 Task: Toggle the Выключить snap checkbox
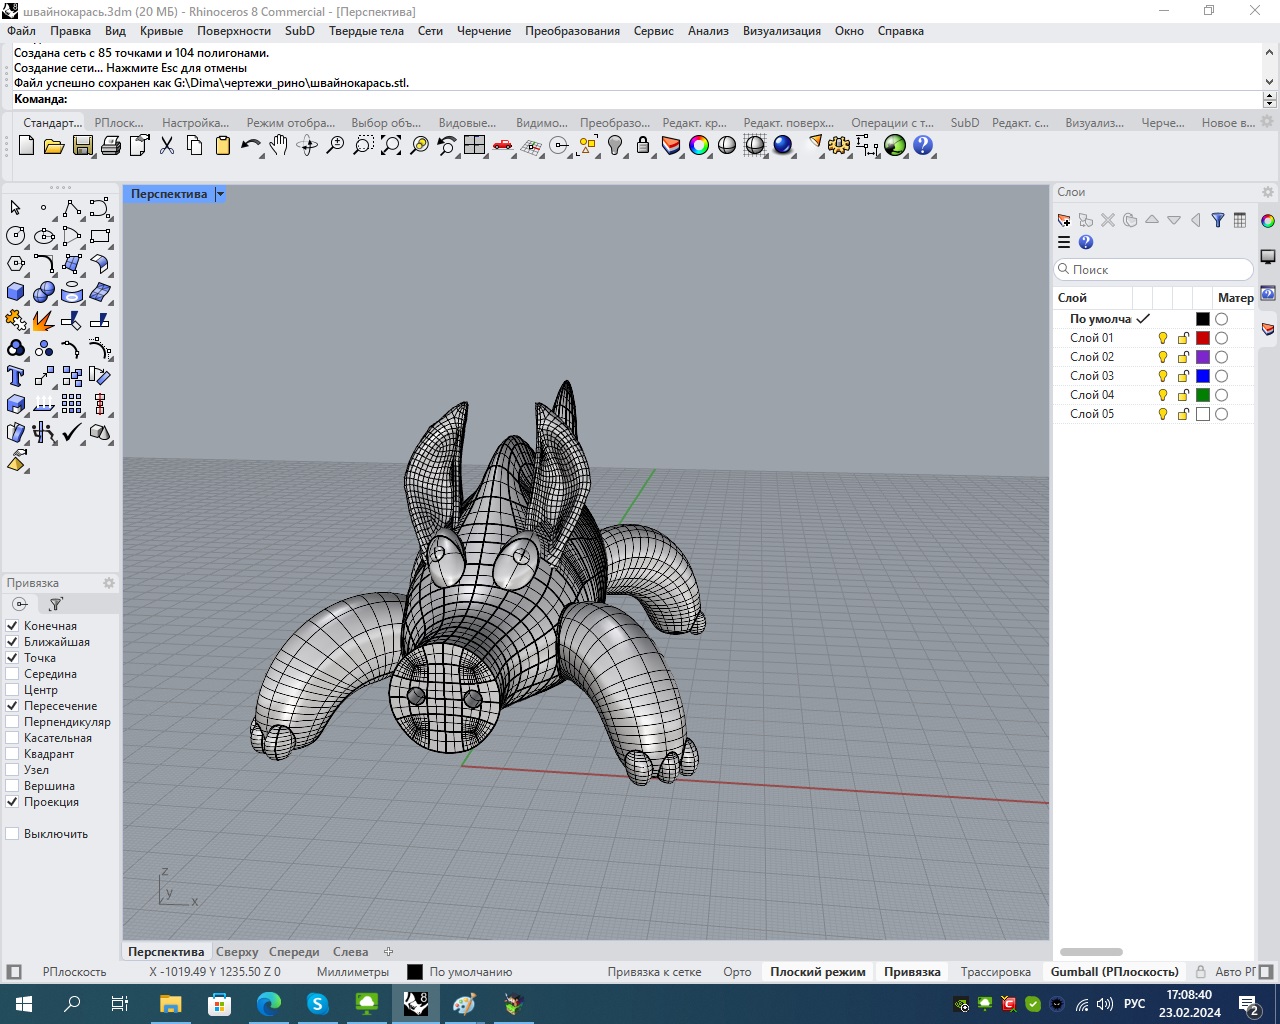click(x=13, y=834)
